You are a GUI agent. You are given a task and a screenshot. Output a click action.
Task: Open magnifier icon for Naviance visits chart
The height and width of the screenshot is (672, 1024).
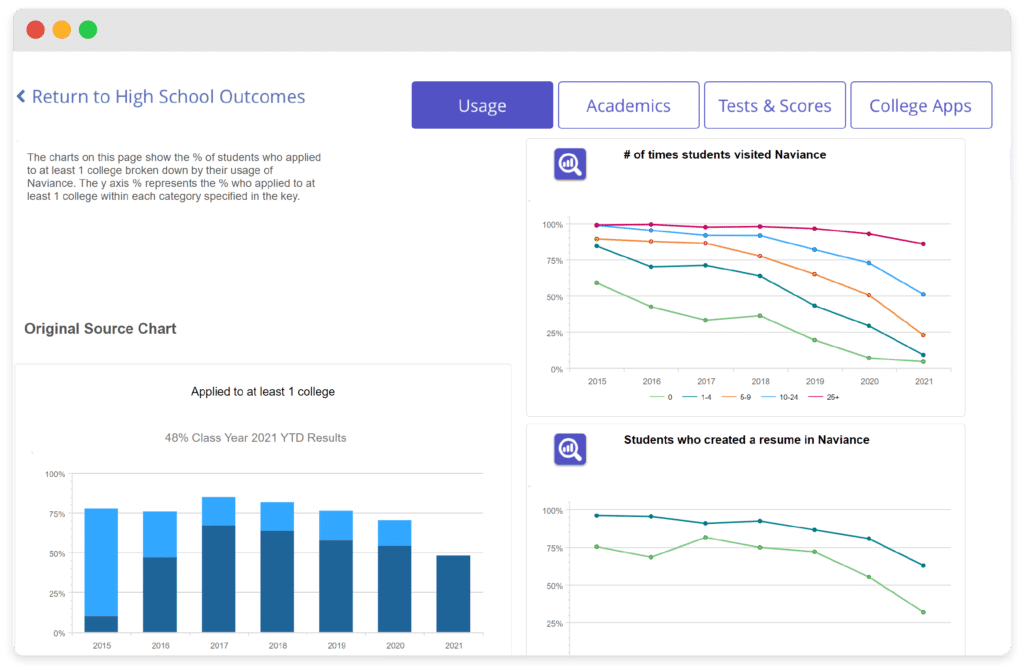pos(570,164)
